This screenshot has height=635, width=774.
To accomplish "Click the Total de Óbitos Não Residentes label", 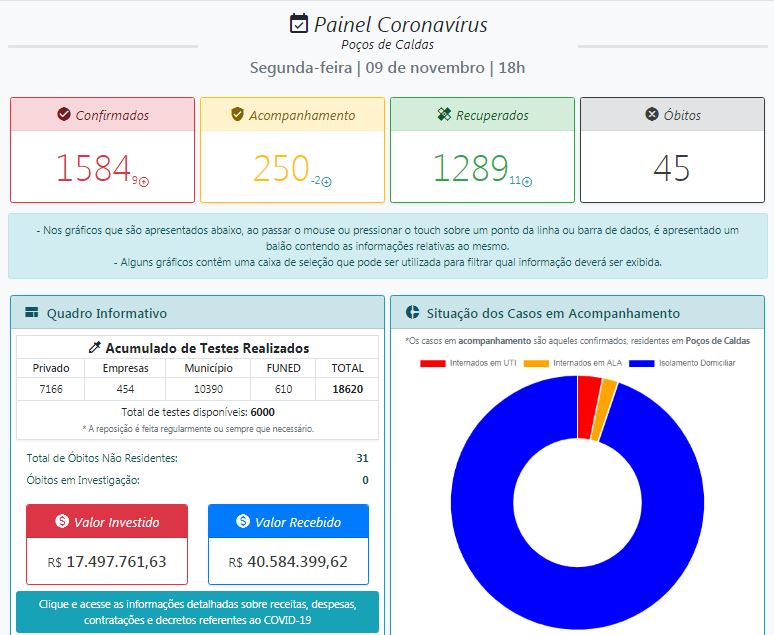I will click(102, 458).
